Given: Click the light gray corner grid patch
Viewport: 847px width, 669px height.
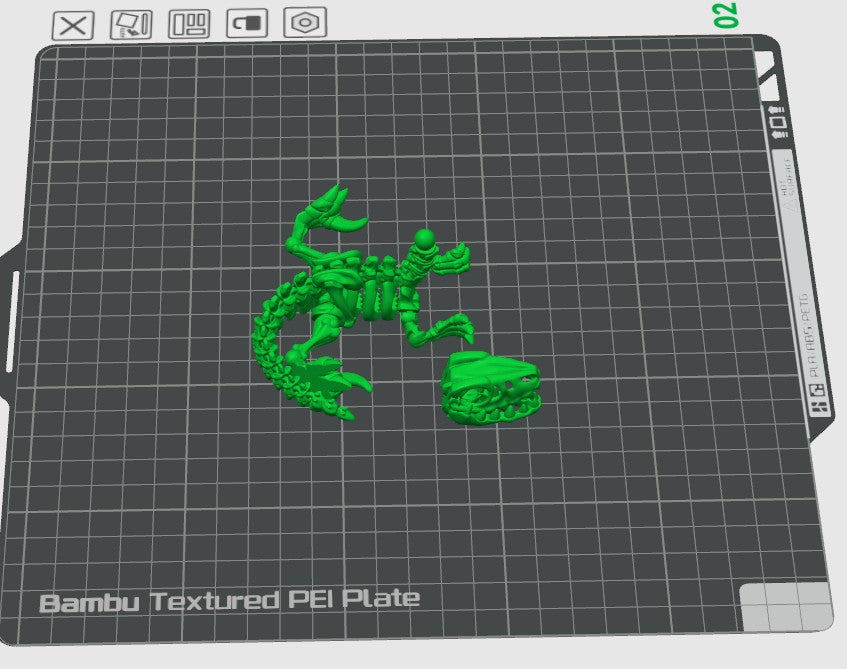Looking at the screenshot, I should [x=786, y=606].
